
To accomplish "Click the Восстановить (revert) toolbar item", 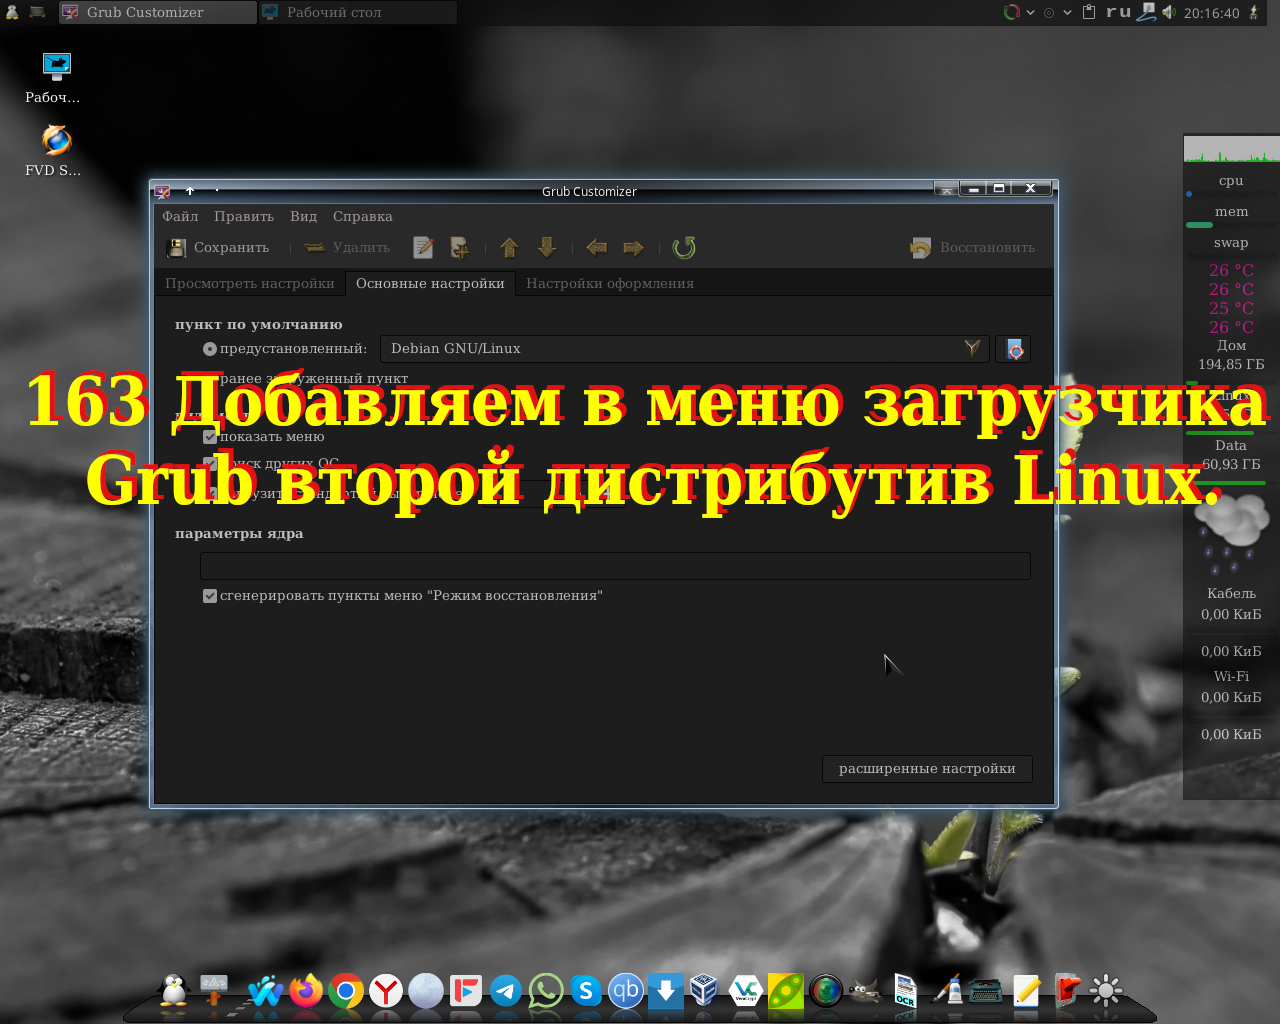I will [972, 248].
